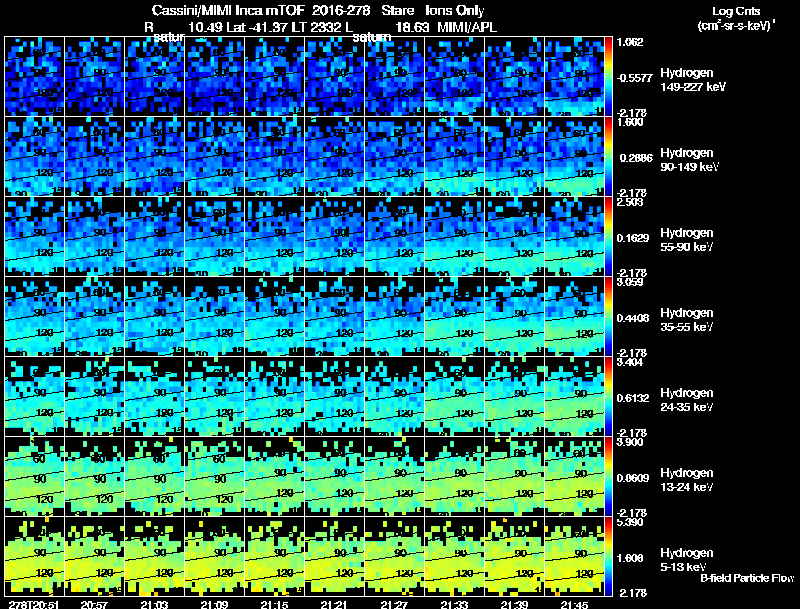Click the 'Log Cnts' units heading

736,11
